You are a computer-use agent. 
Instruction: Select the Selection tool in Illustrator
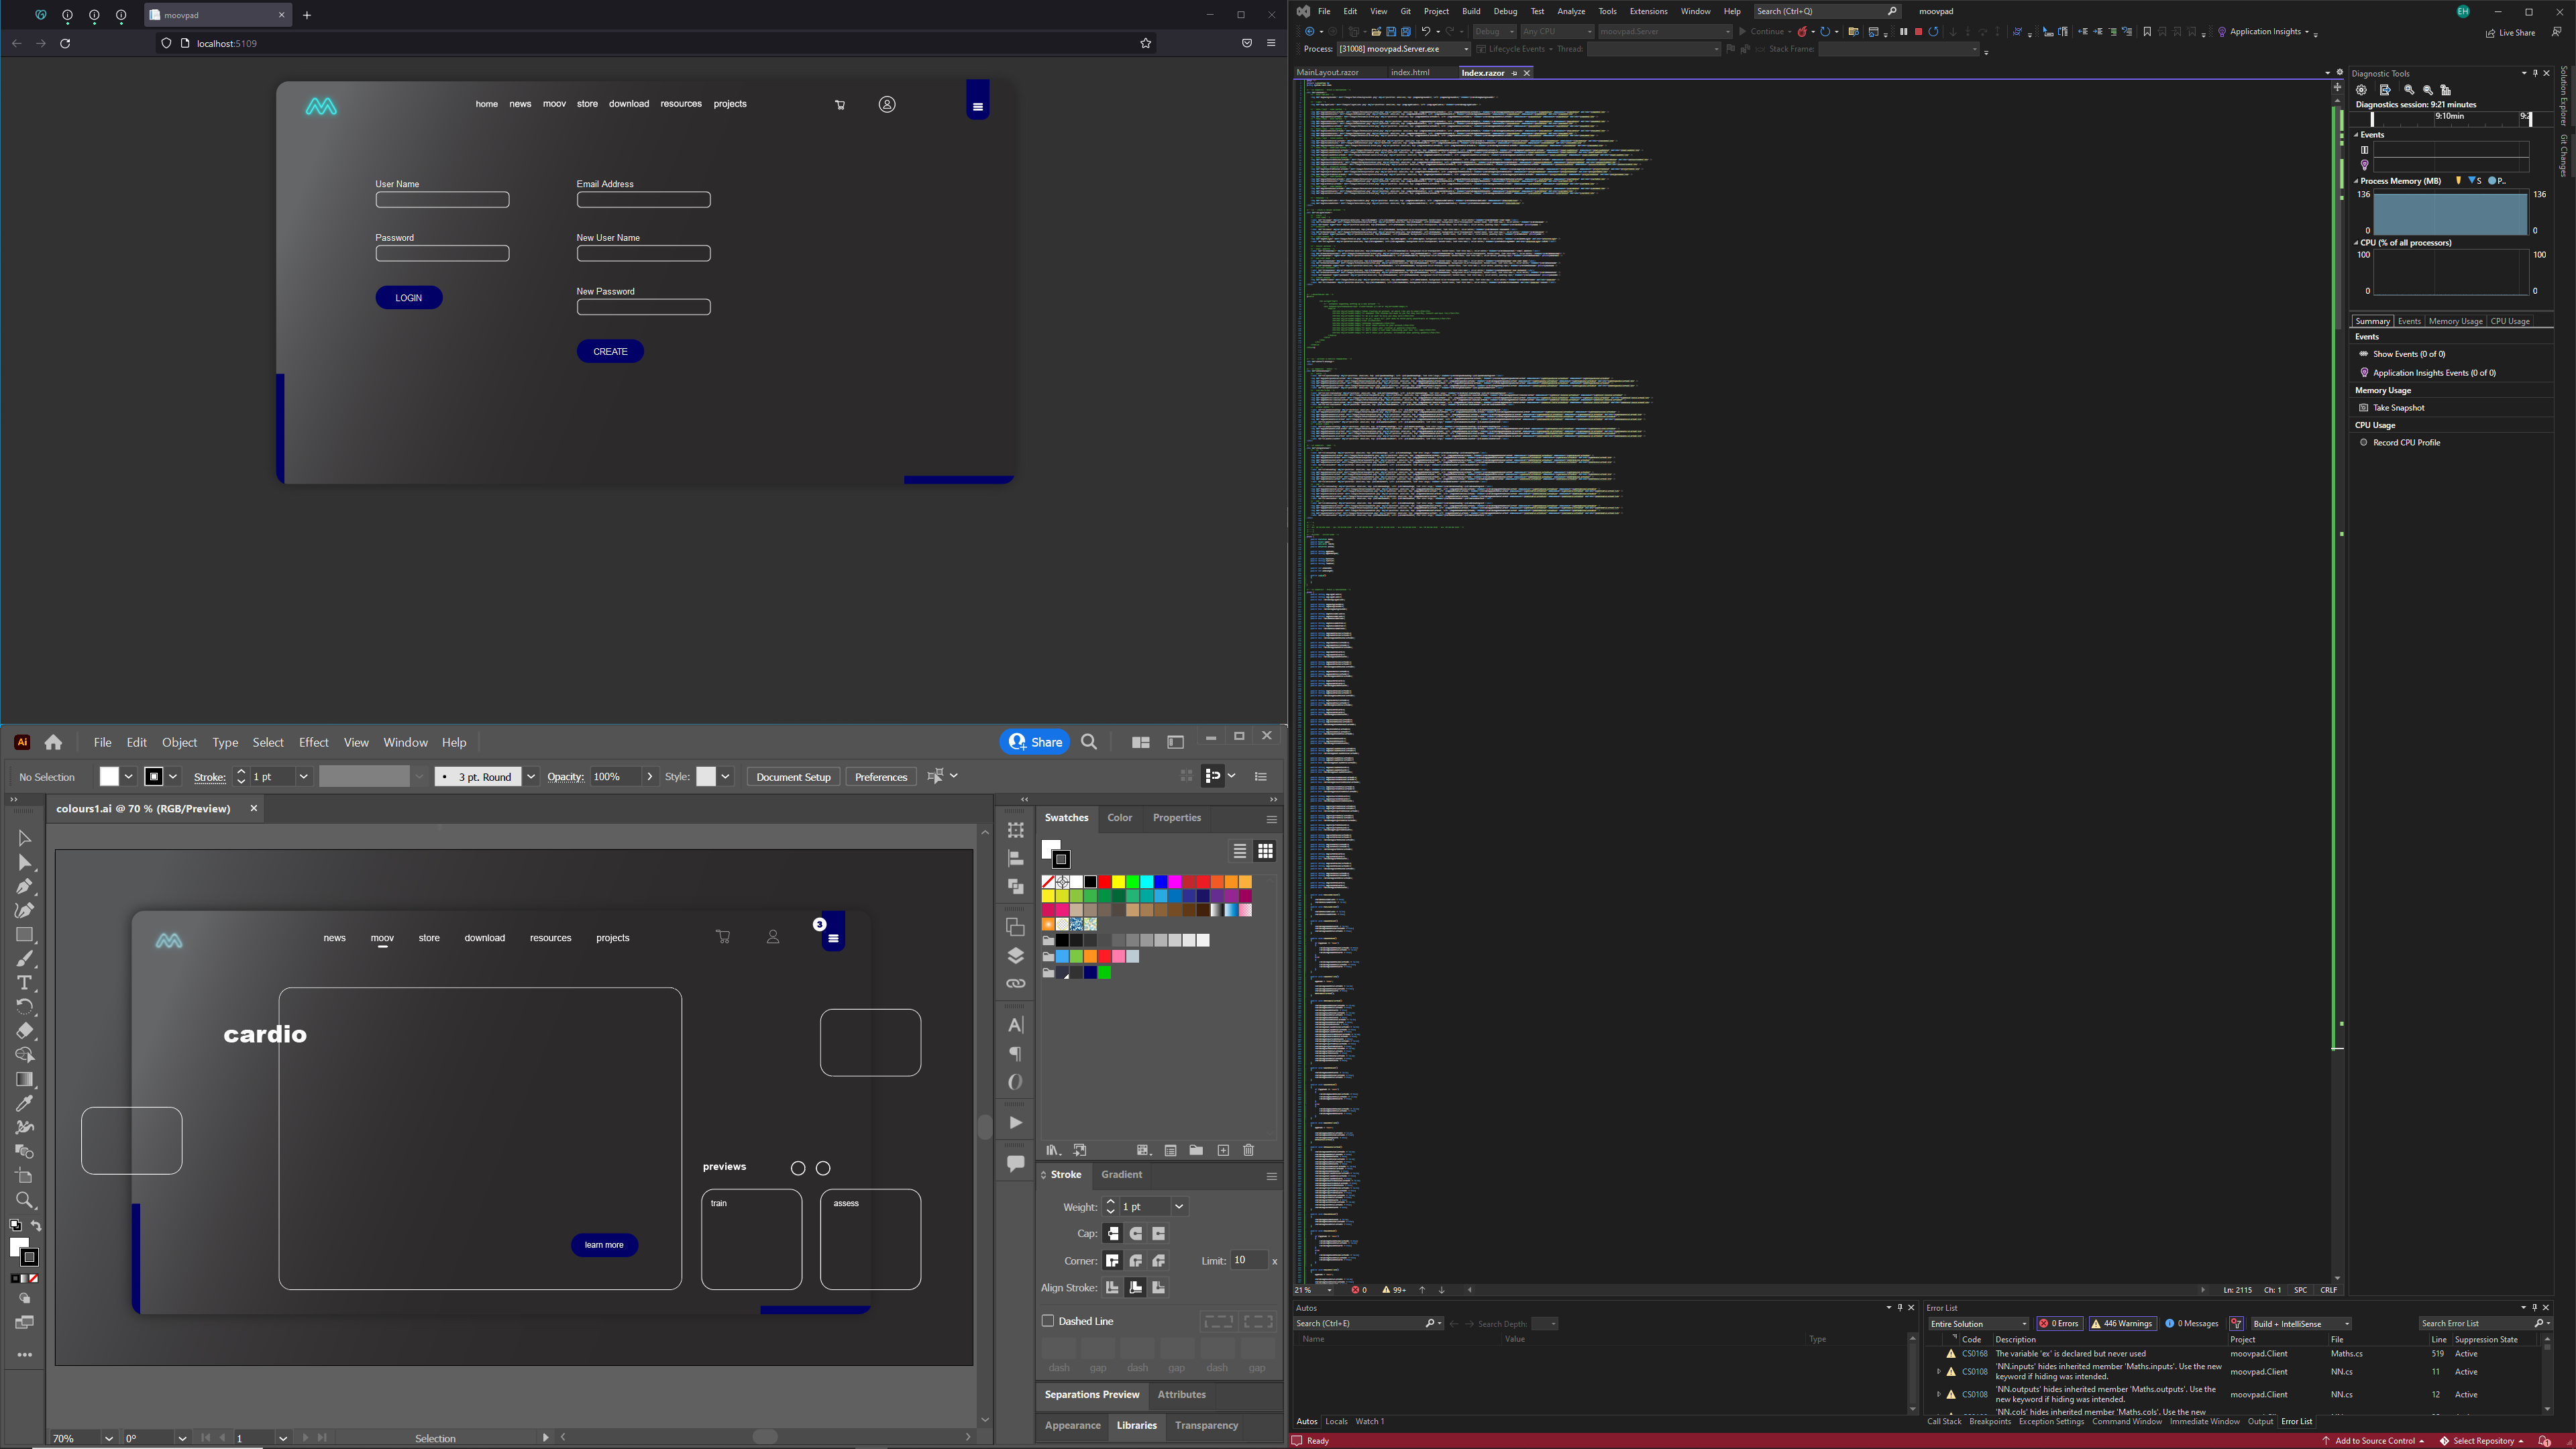click(25, 838)
